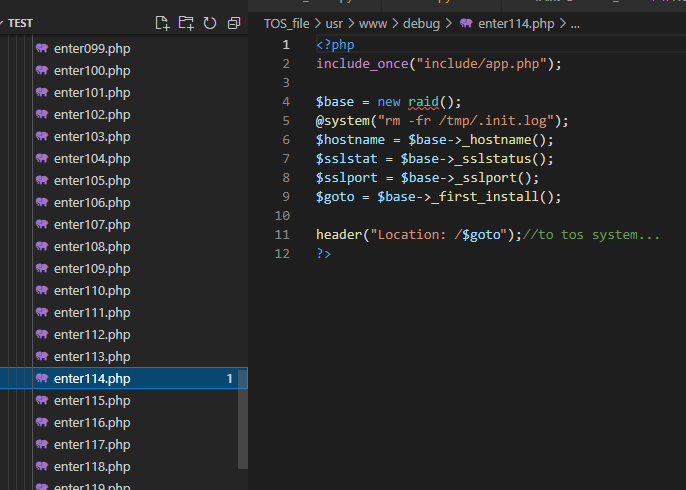This screenshot has height=490, width=686.
Task: Open enter104.php in the file tree
Action: (x=124, y=158)
